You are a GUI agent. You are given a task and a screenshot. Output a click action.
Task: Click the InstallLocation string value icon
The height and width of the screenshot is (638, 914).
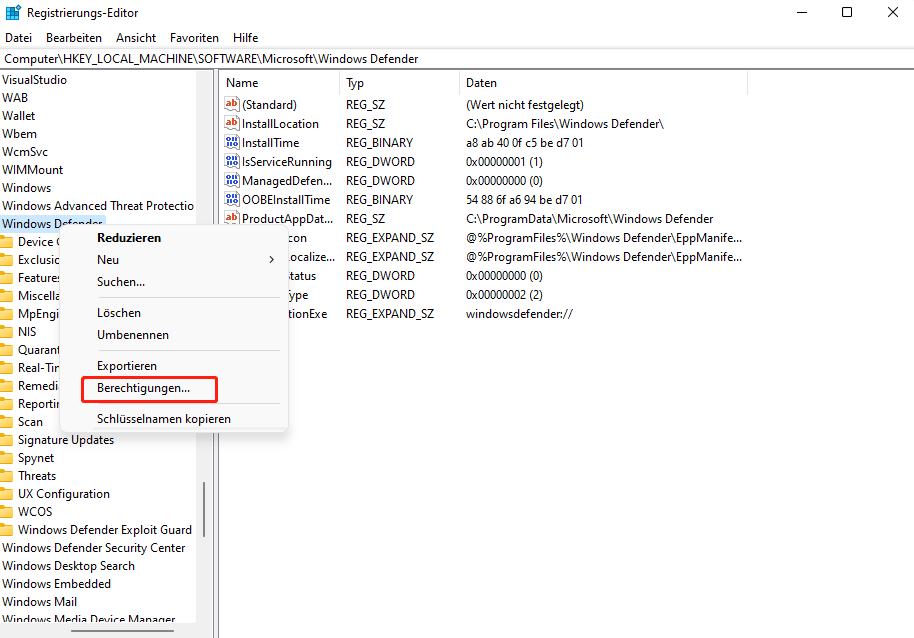pos(232,123)
